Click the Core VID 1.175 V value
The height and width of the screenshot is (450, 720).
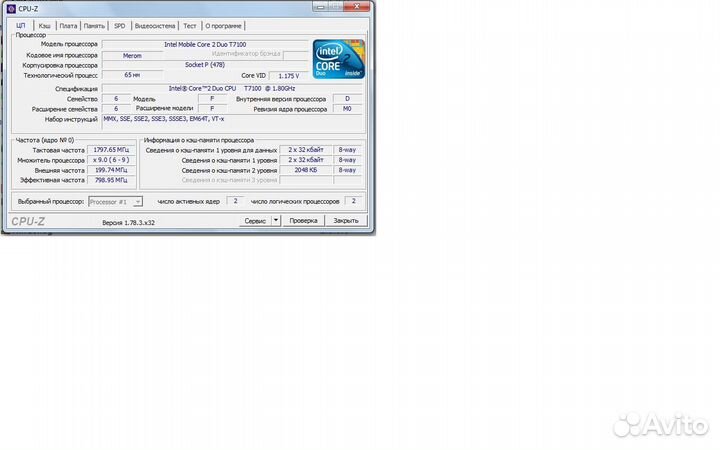click(x=288, y=76)
